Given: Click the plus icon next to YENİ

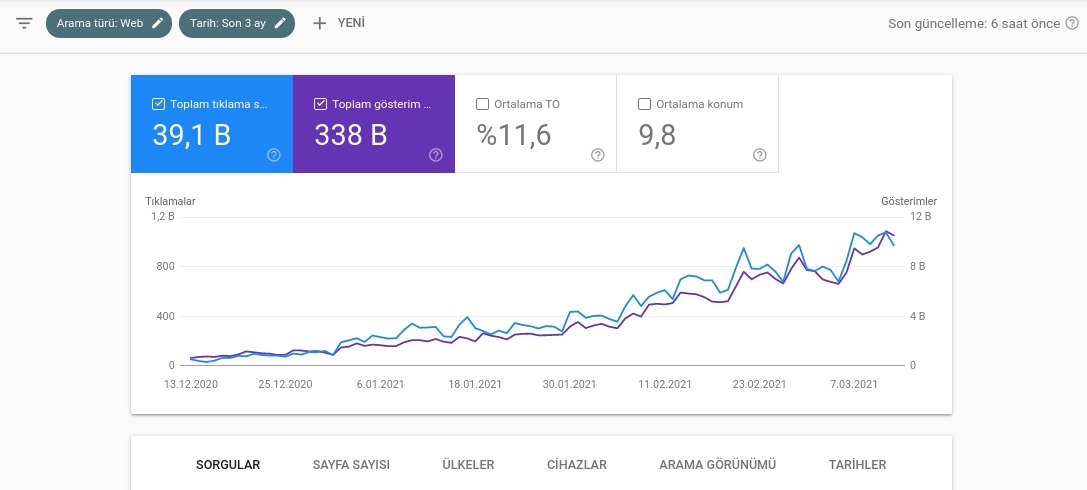Looking at the screenshot, I should 320,23.
